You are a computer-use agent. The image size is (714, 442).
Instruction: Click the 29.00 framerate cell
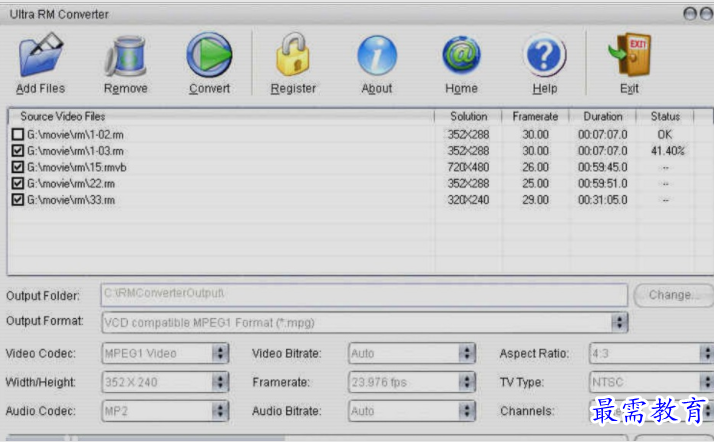pos(536,200)
